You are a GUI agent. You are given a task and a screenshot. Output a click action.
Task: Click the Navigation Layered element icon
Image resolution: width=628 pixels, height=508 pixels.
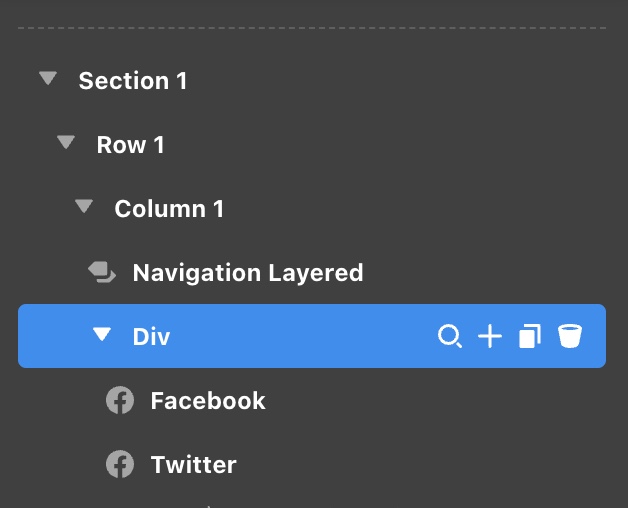[102, 272]
